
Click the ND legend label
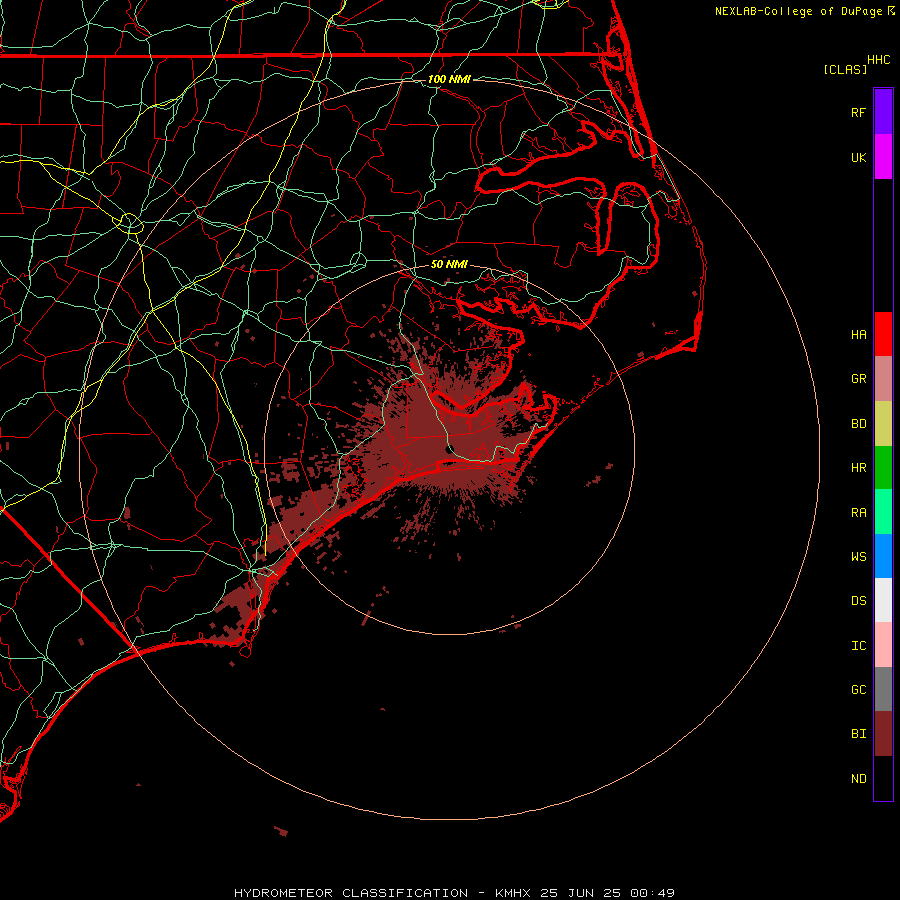tap(858, 779)
